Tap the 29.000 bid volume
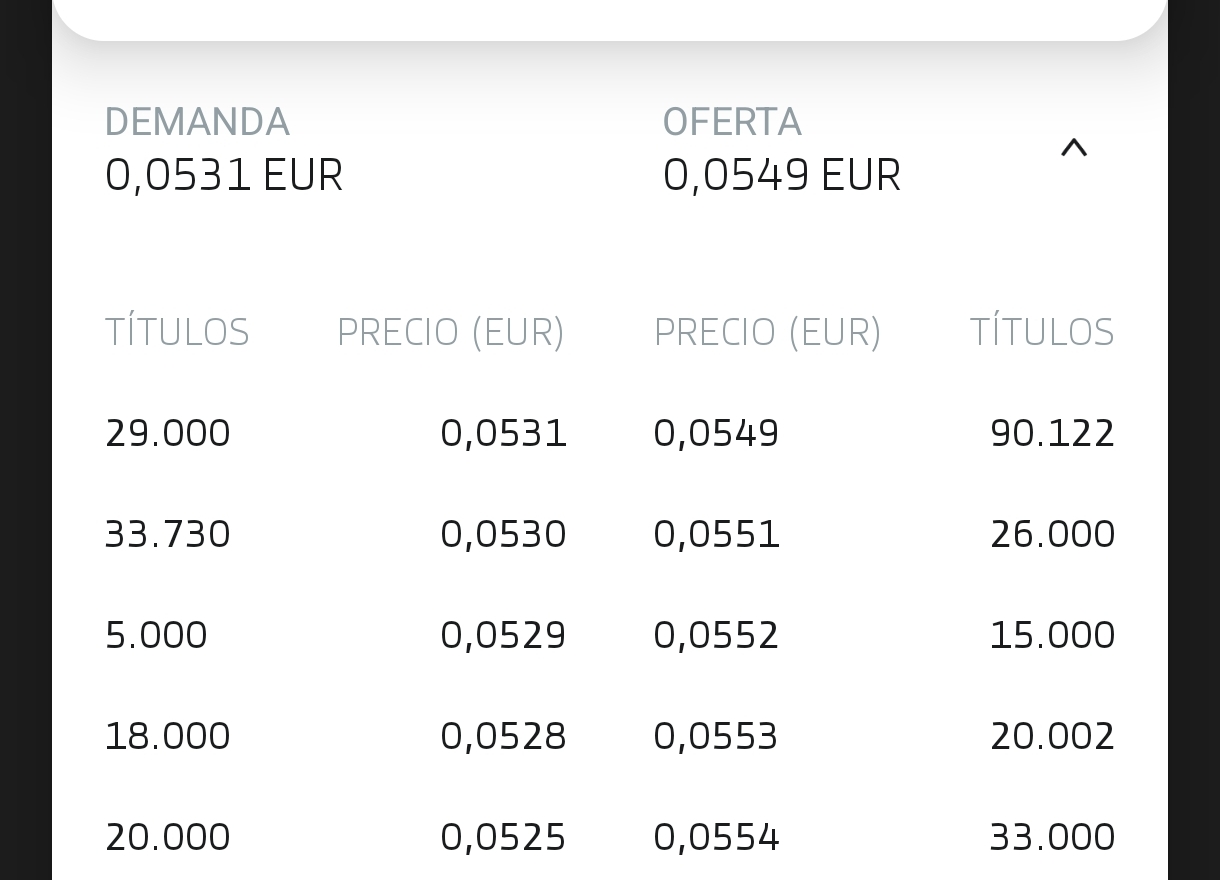 point(168,433)
